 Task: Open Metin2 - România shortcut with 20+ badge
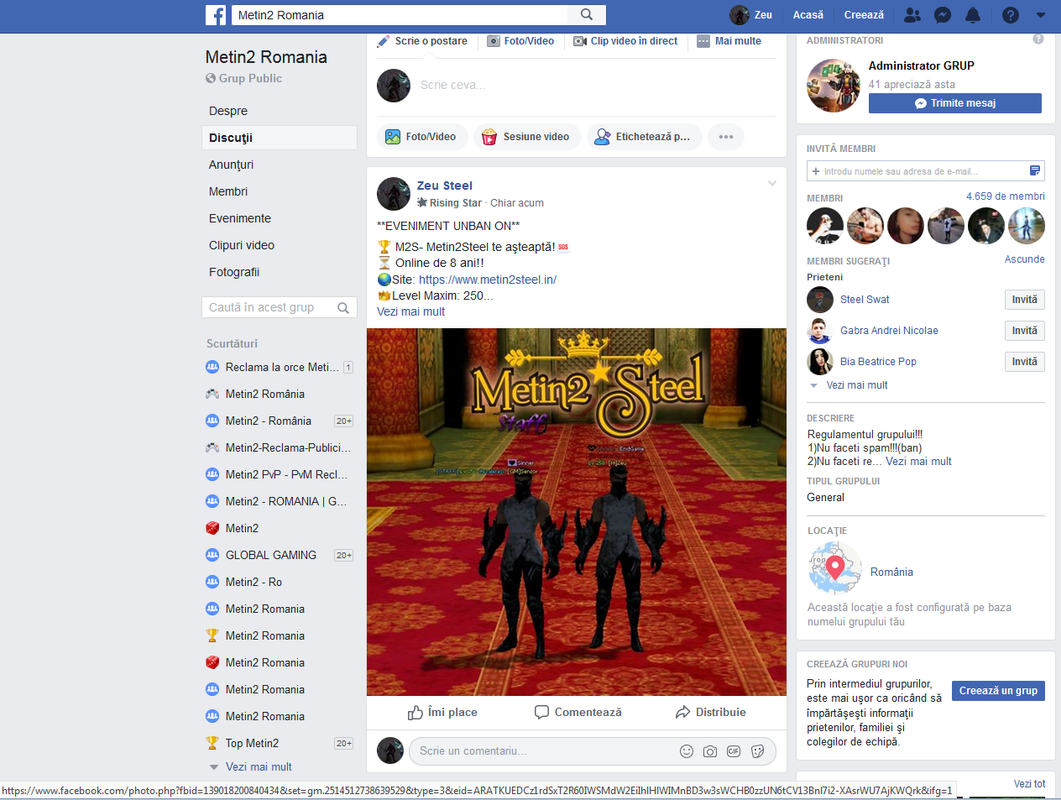[279, 421]
